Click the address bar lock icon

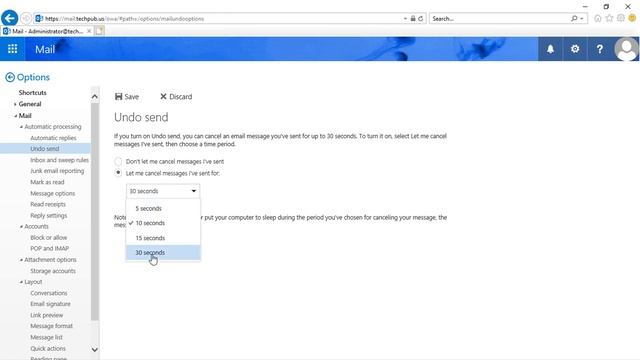coord(413,18)
